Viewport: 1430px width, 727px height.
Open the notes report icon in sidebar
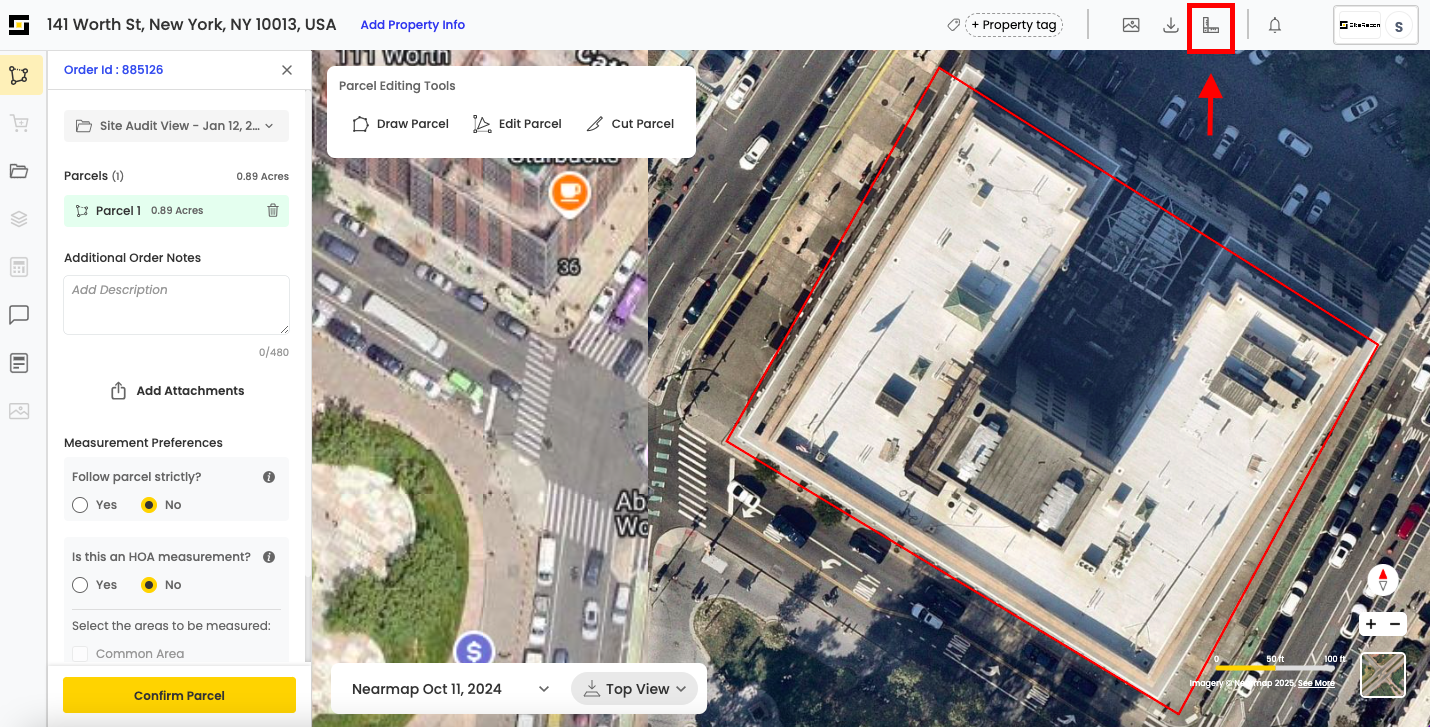tap(18, 363)
